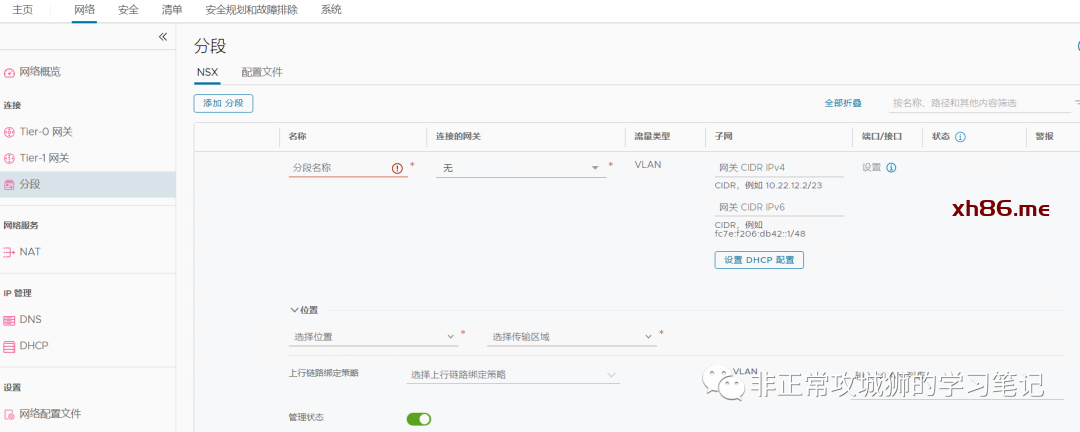1080x432 pixels.
Task: Click the DHCP sidebar icon
Action: coord(10,346)
